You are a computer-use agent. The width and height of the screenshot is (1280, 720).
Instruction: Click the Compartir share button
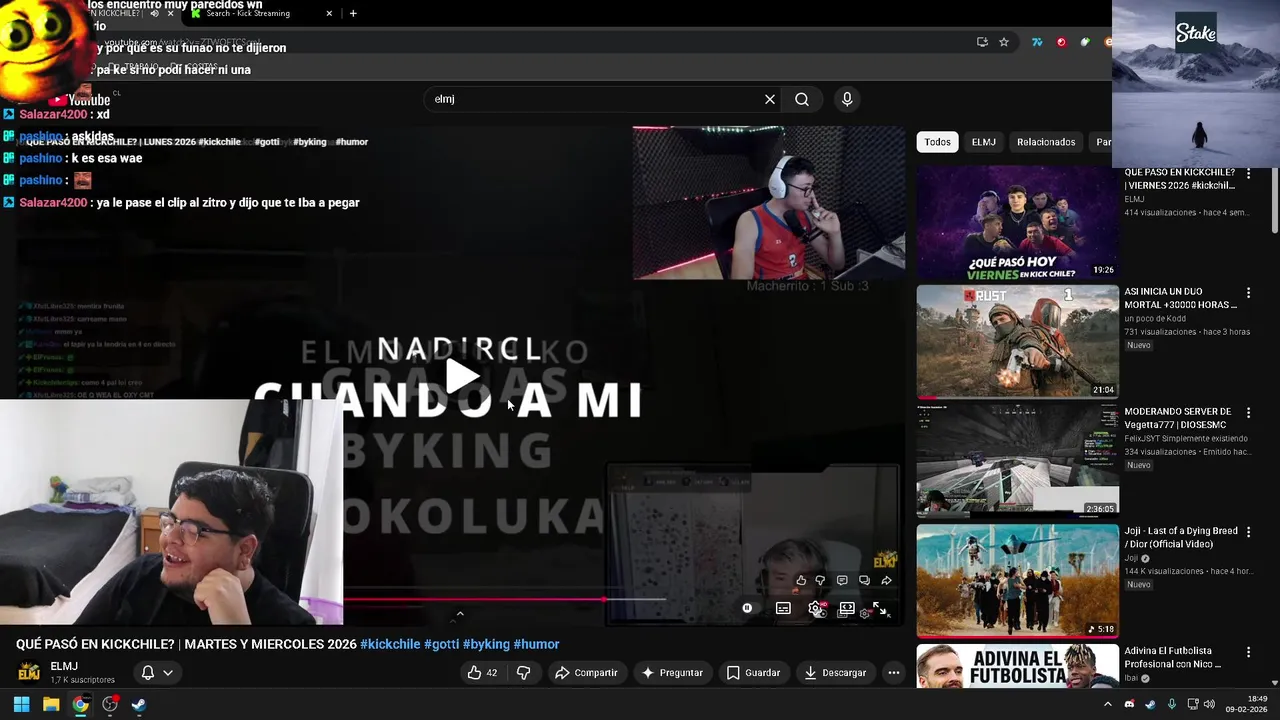tap(587, 673)
